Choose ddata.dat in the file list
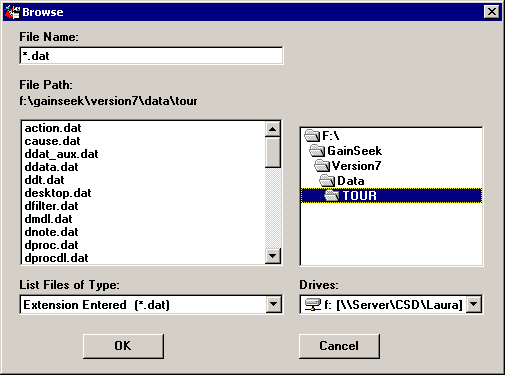 point(52,167)
